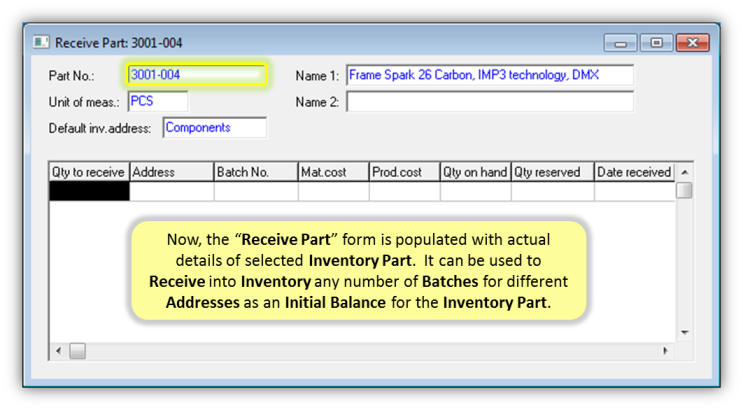
Task: Click the Name 1 text field
Action: coord(489,75)
